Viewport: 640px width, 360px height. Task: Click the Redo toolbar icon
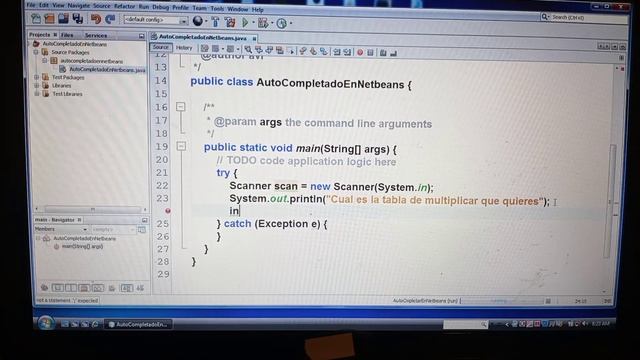coord(110,19)
